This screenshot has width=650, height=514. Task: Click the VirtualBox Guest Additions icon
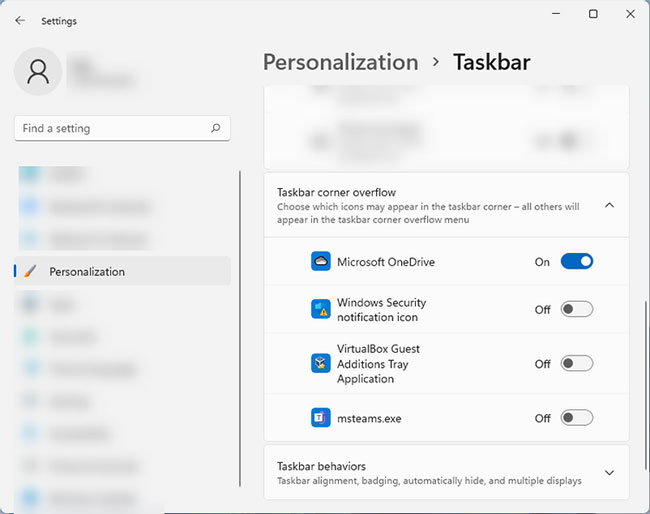tap(320, 364)
